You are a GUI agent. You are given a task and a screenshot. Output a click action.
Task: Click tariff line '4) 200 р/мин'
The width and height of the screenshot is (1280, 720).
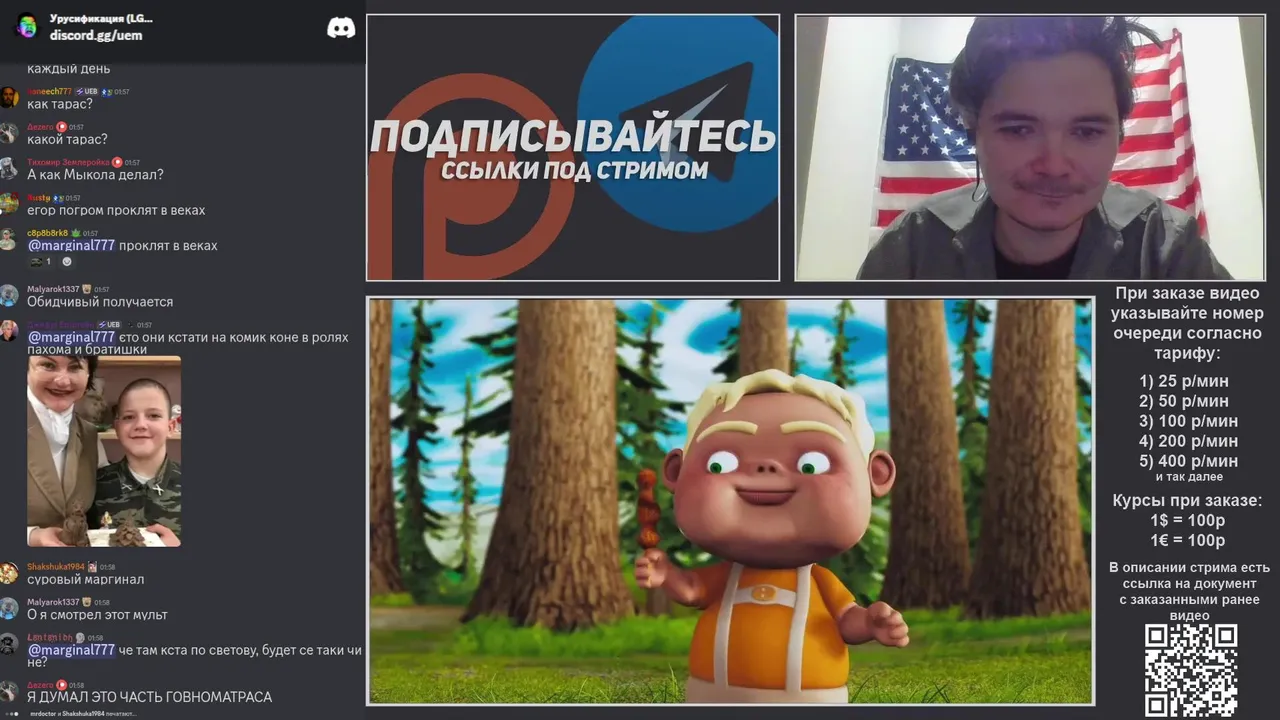(1188, 441)
